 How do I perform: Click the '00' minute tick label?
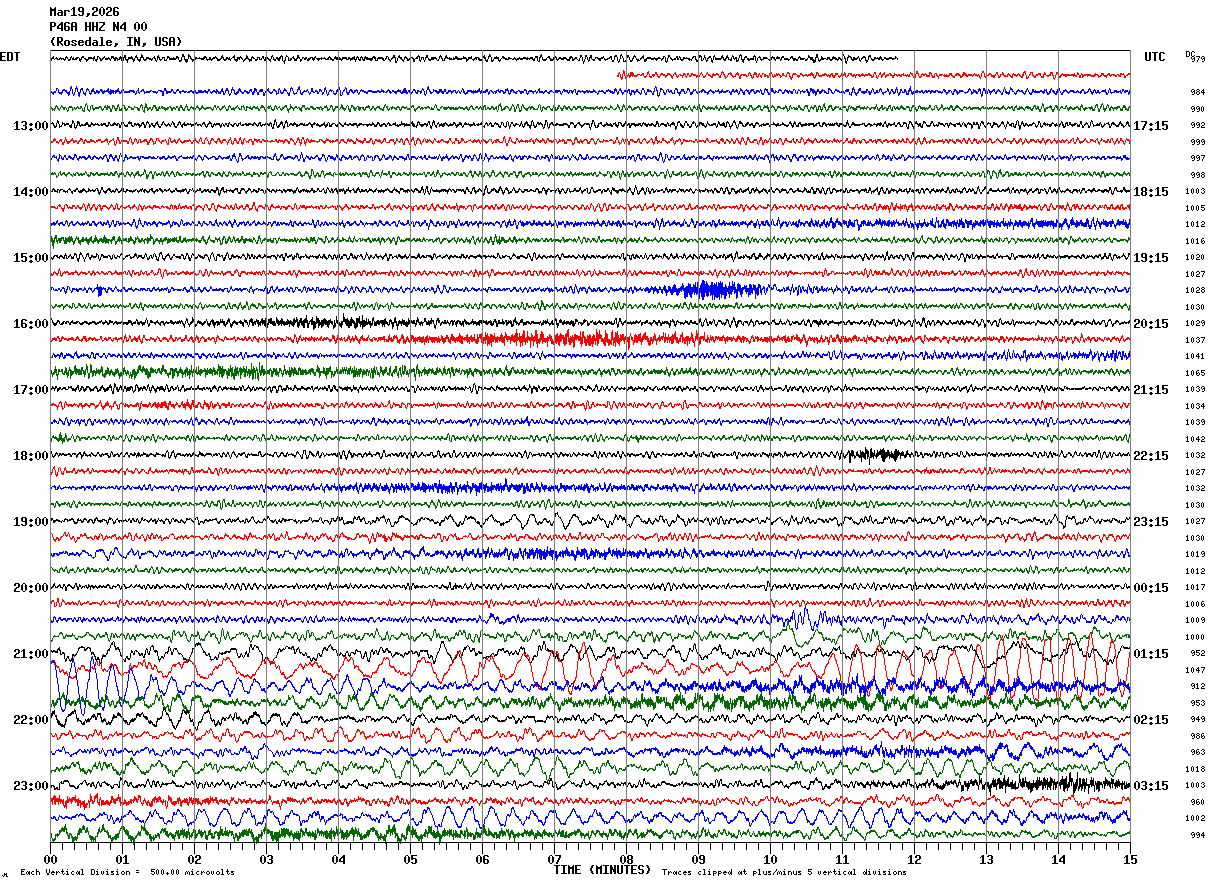point(50,859)
